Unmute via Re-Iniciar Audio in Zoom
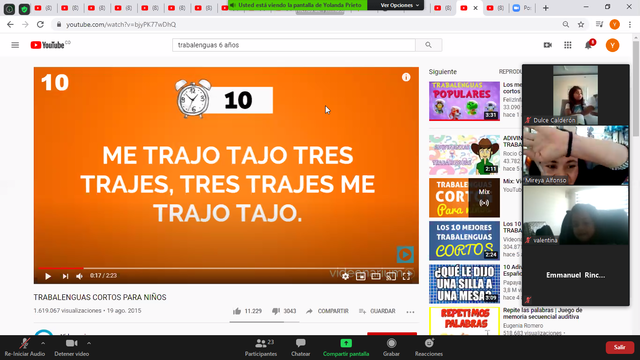This screenshot has height=360, width=640. coord(25,348)
